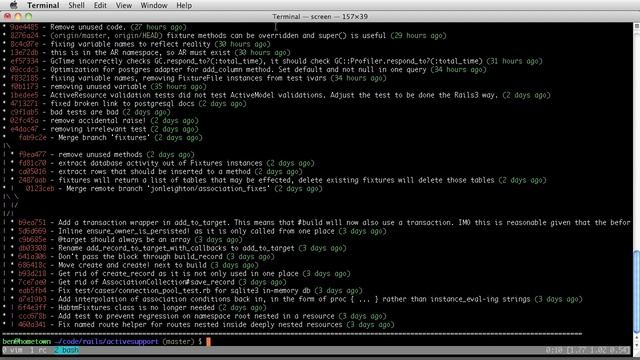Click 'remove unused methods' commit message
This screenshot has height=360, width=640.
pyautogui.click(x=100, y=155)
